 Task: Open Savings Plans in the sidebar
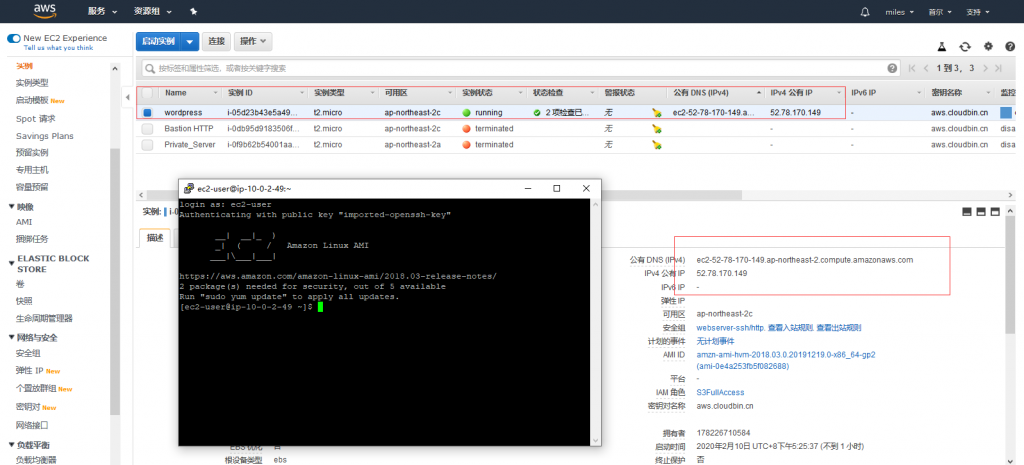pos(44,136)
